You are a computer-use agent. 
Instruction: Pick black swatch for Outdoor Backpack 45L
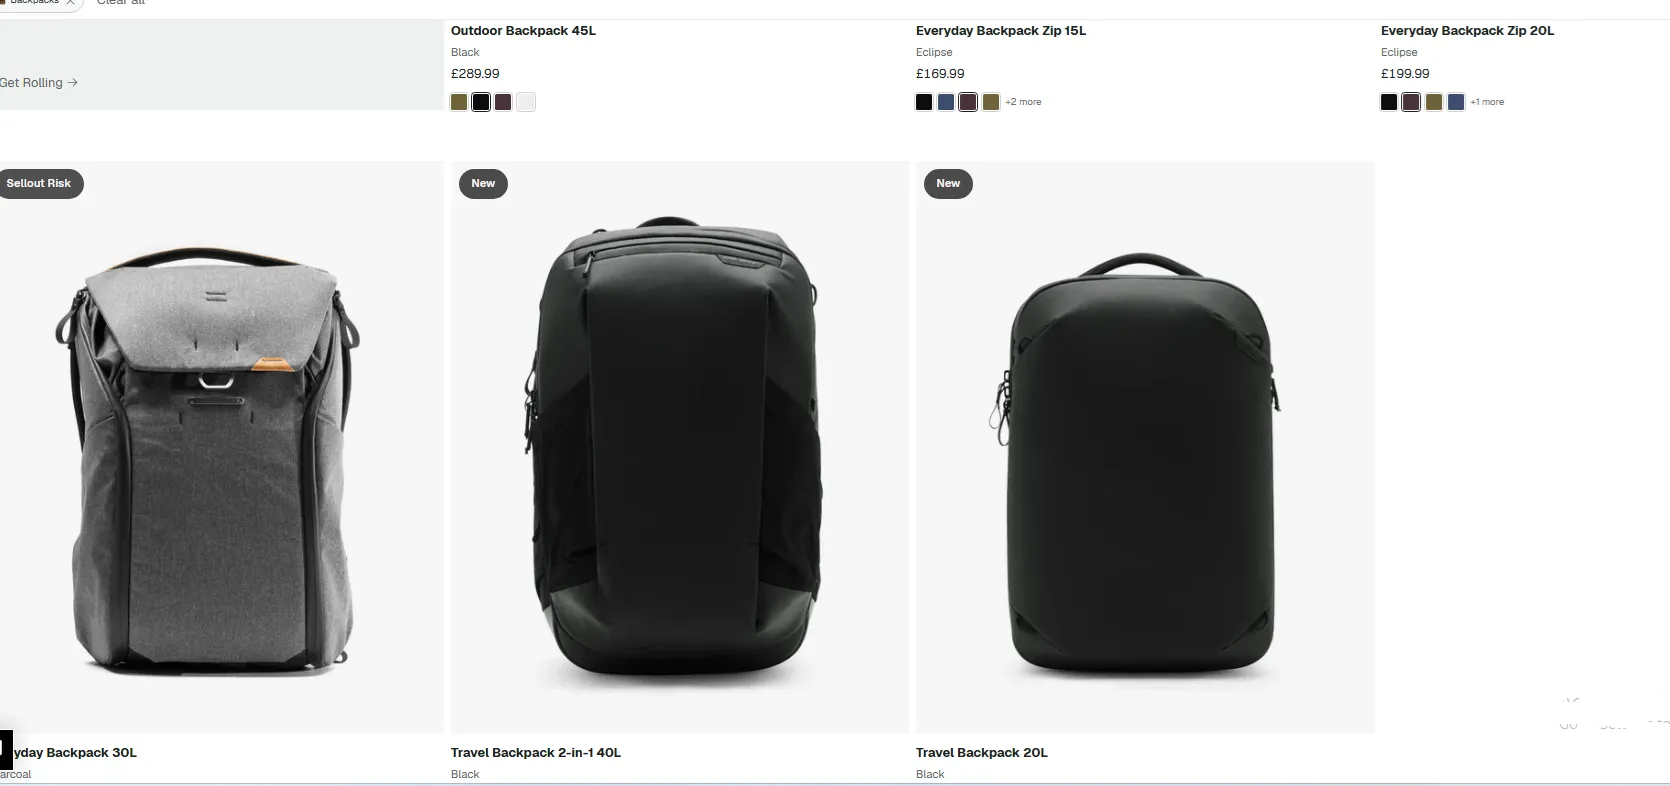coord(481,102)
